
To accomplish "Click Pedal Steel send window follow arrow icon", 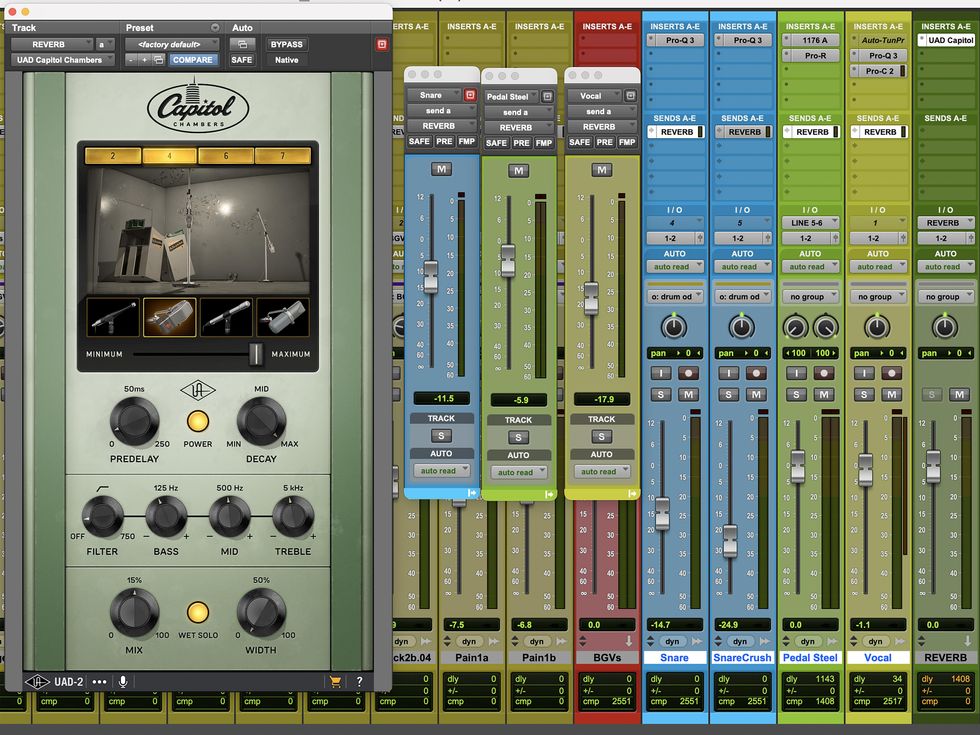I will 549,494.
